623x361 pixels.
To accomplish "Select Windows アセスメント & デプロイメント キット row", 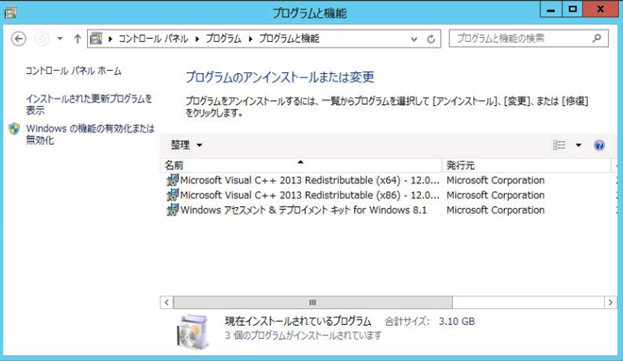I will click(x=388, y=210).
